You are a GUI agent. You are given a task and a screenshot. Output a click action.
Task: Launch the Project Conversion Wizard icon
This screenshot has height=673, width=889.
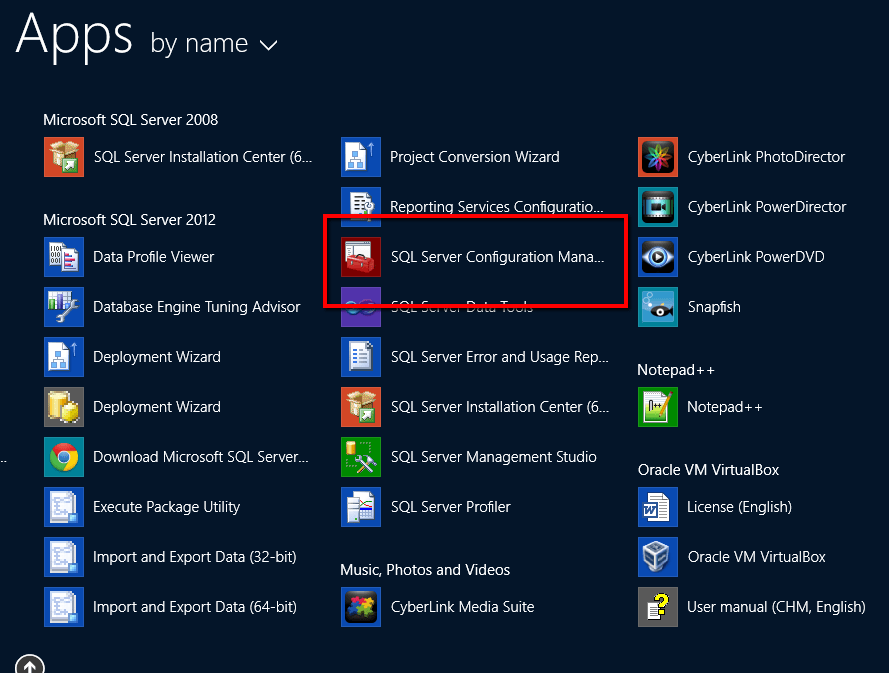361,157
